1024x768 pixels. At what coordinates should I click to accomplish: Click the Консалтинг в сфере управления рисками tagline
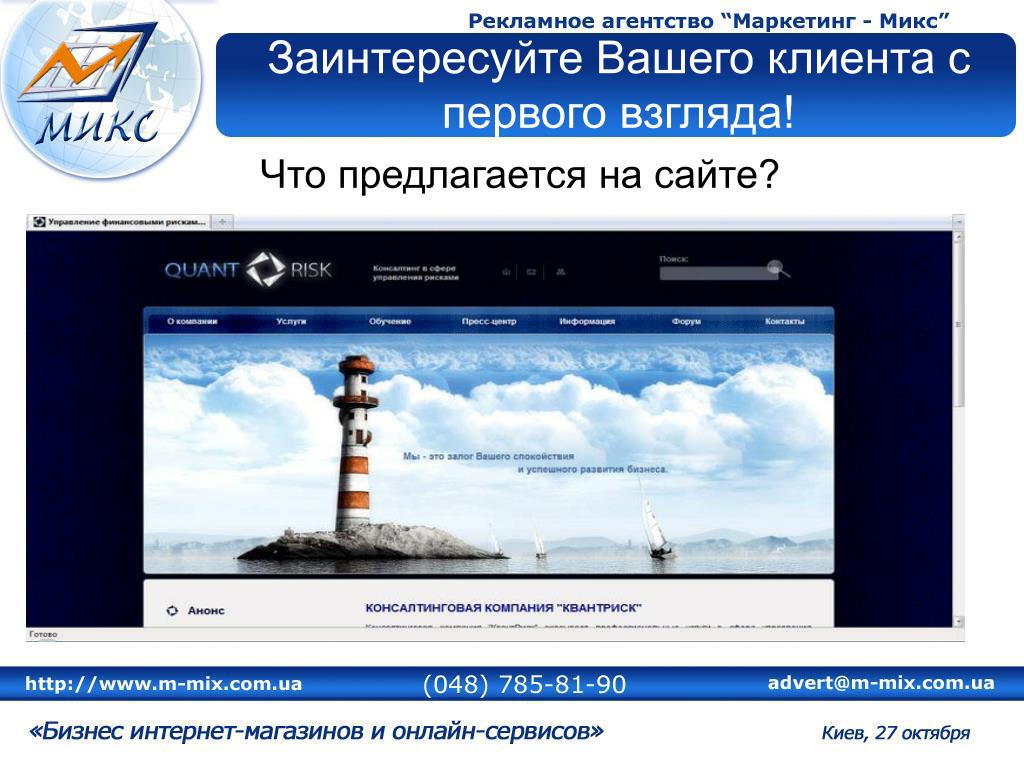pos(415,273)
